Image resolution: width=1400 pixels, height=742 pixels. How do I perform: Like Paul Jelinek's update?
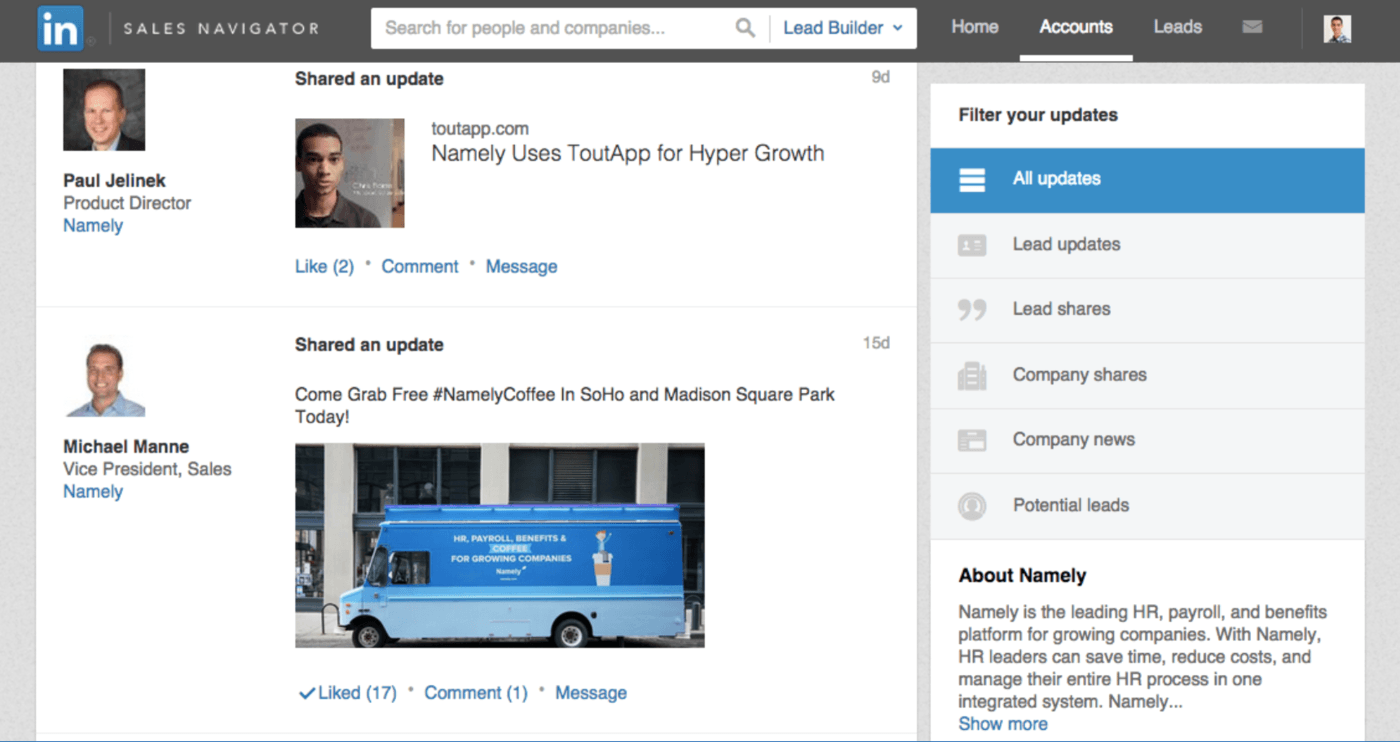click(x=324, y=267)
